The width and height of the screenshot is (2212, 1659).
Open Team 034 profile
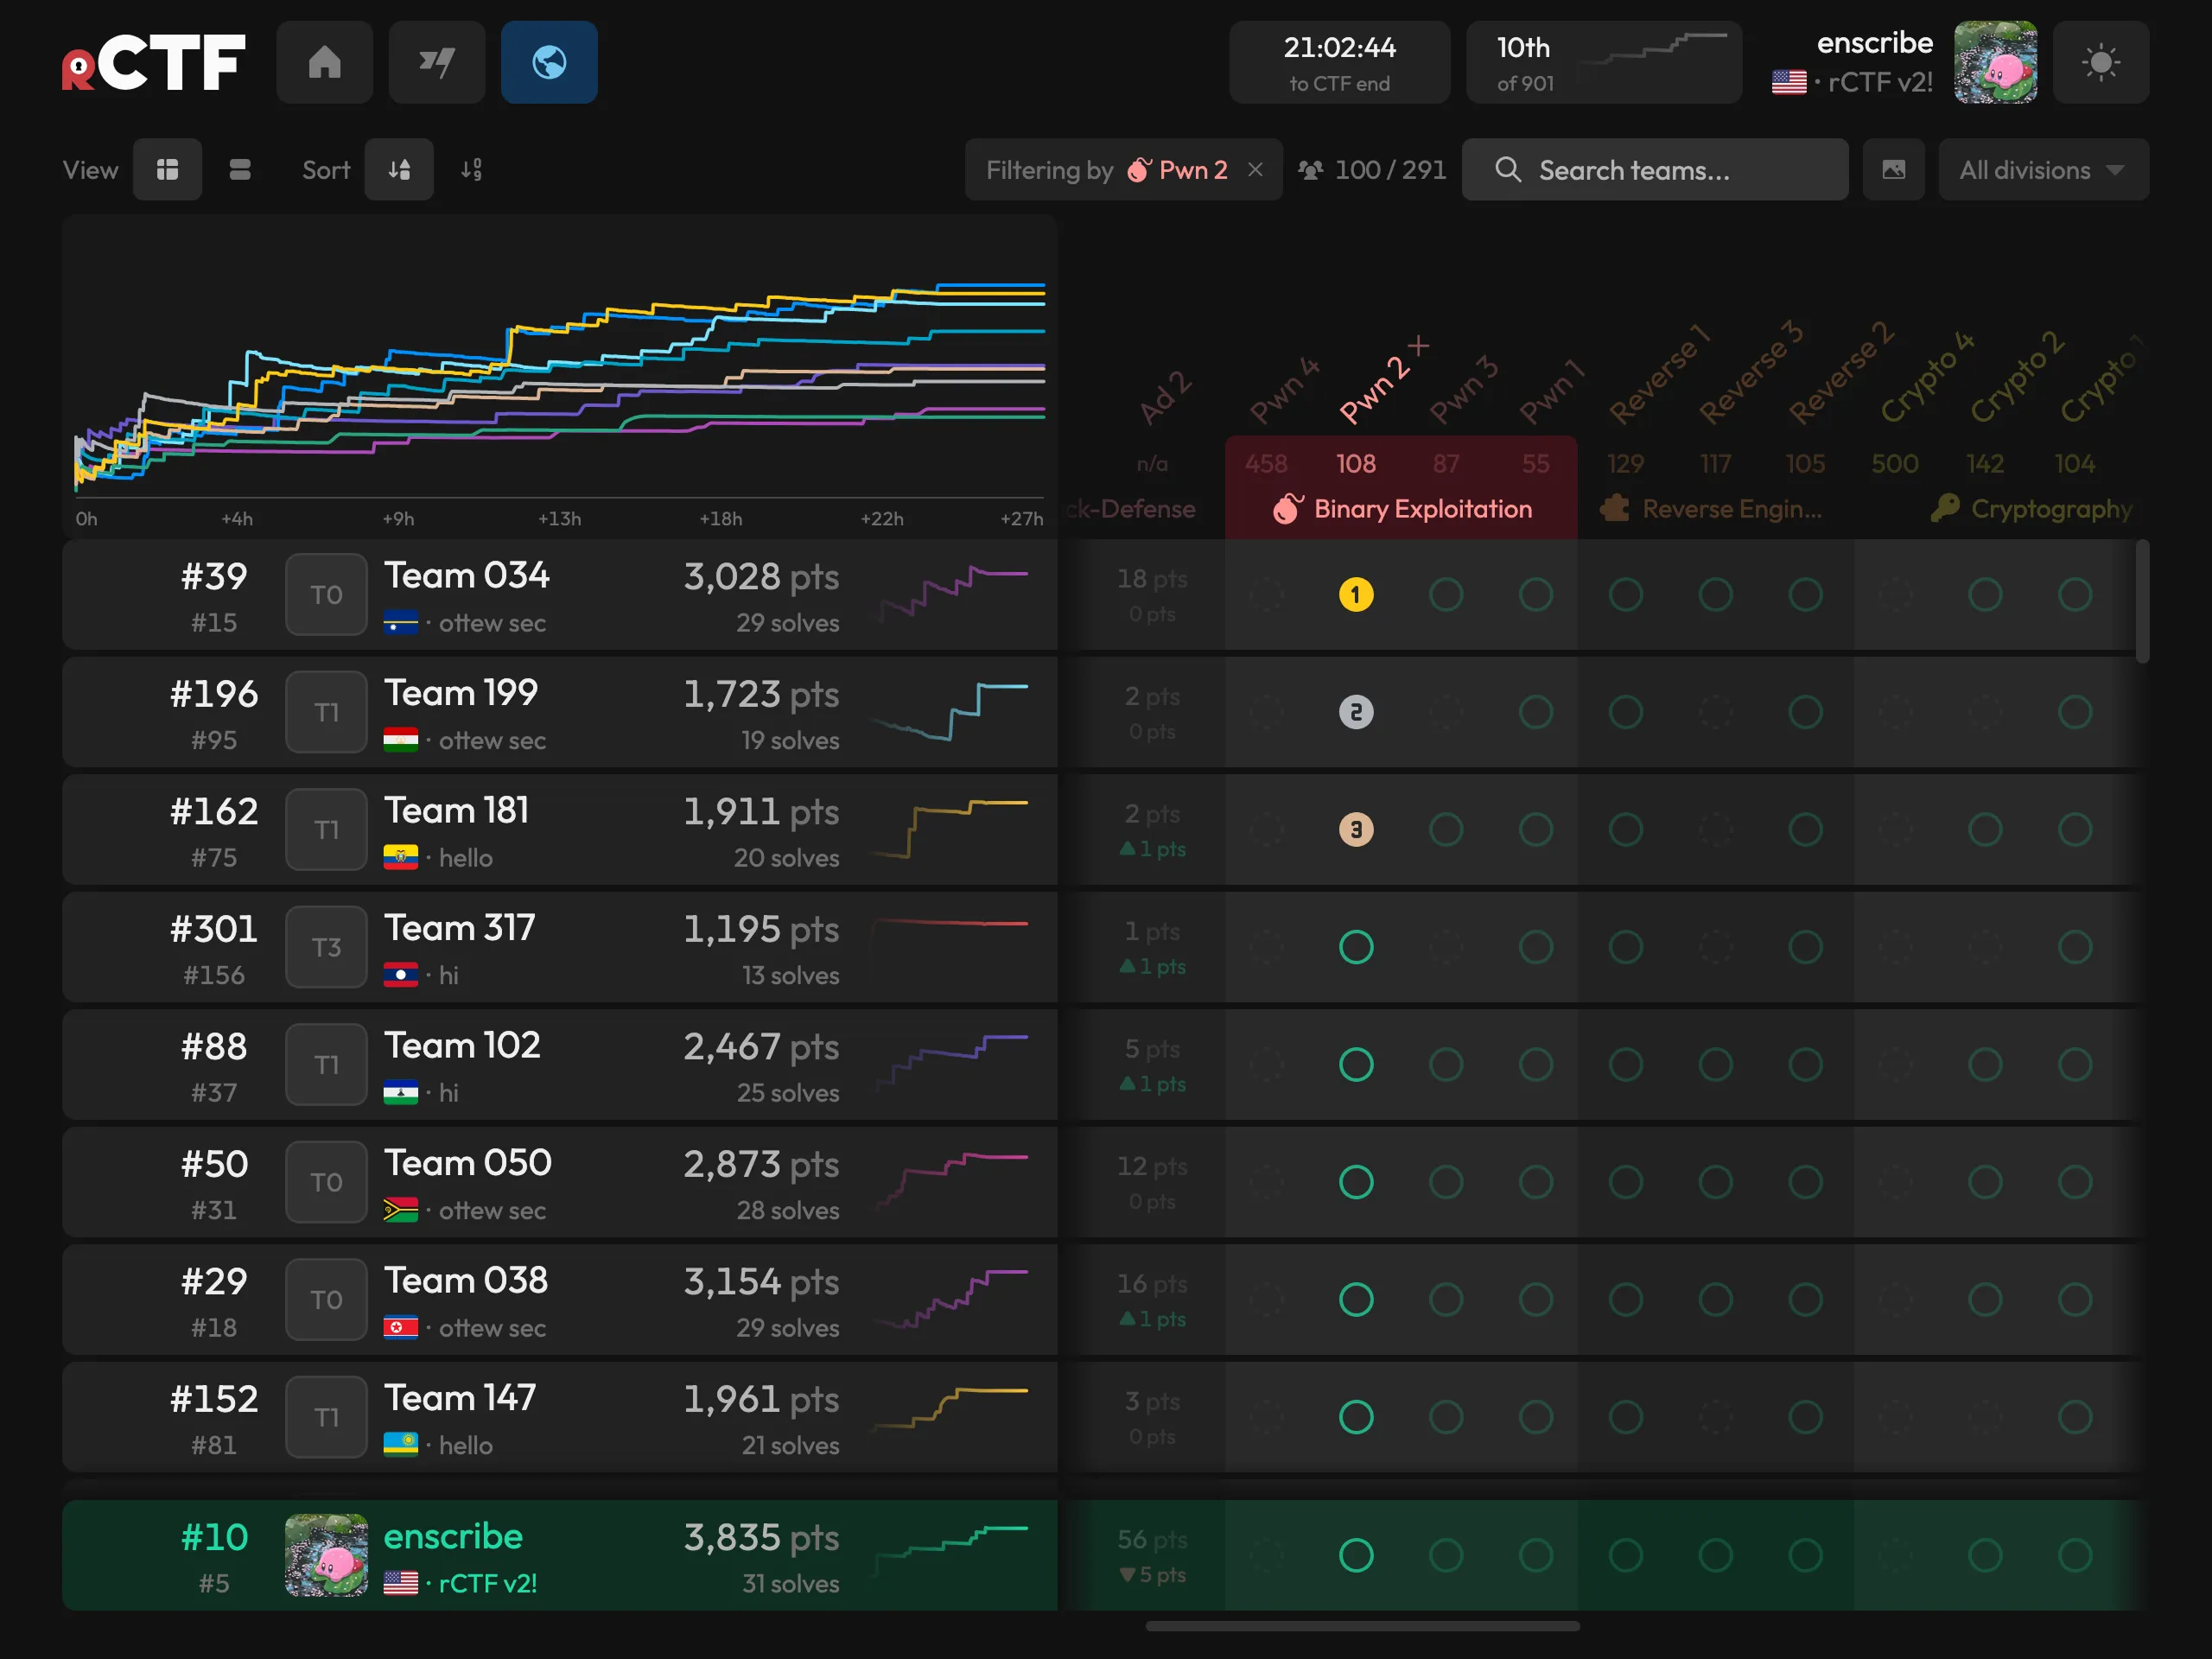(x=467, y=575)
